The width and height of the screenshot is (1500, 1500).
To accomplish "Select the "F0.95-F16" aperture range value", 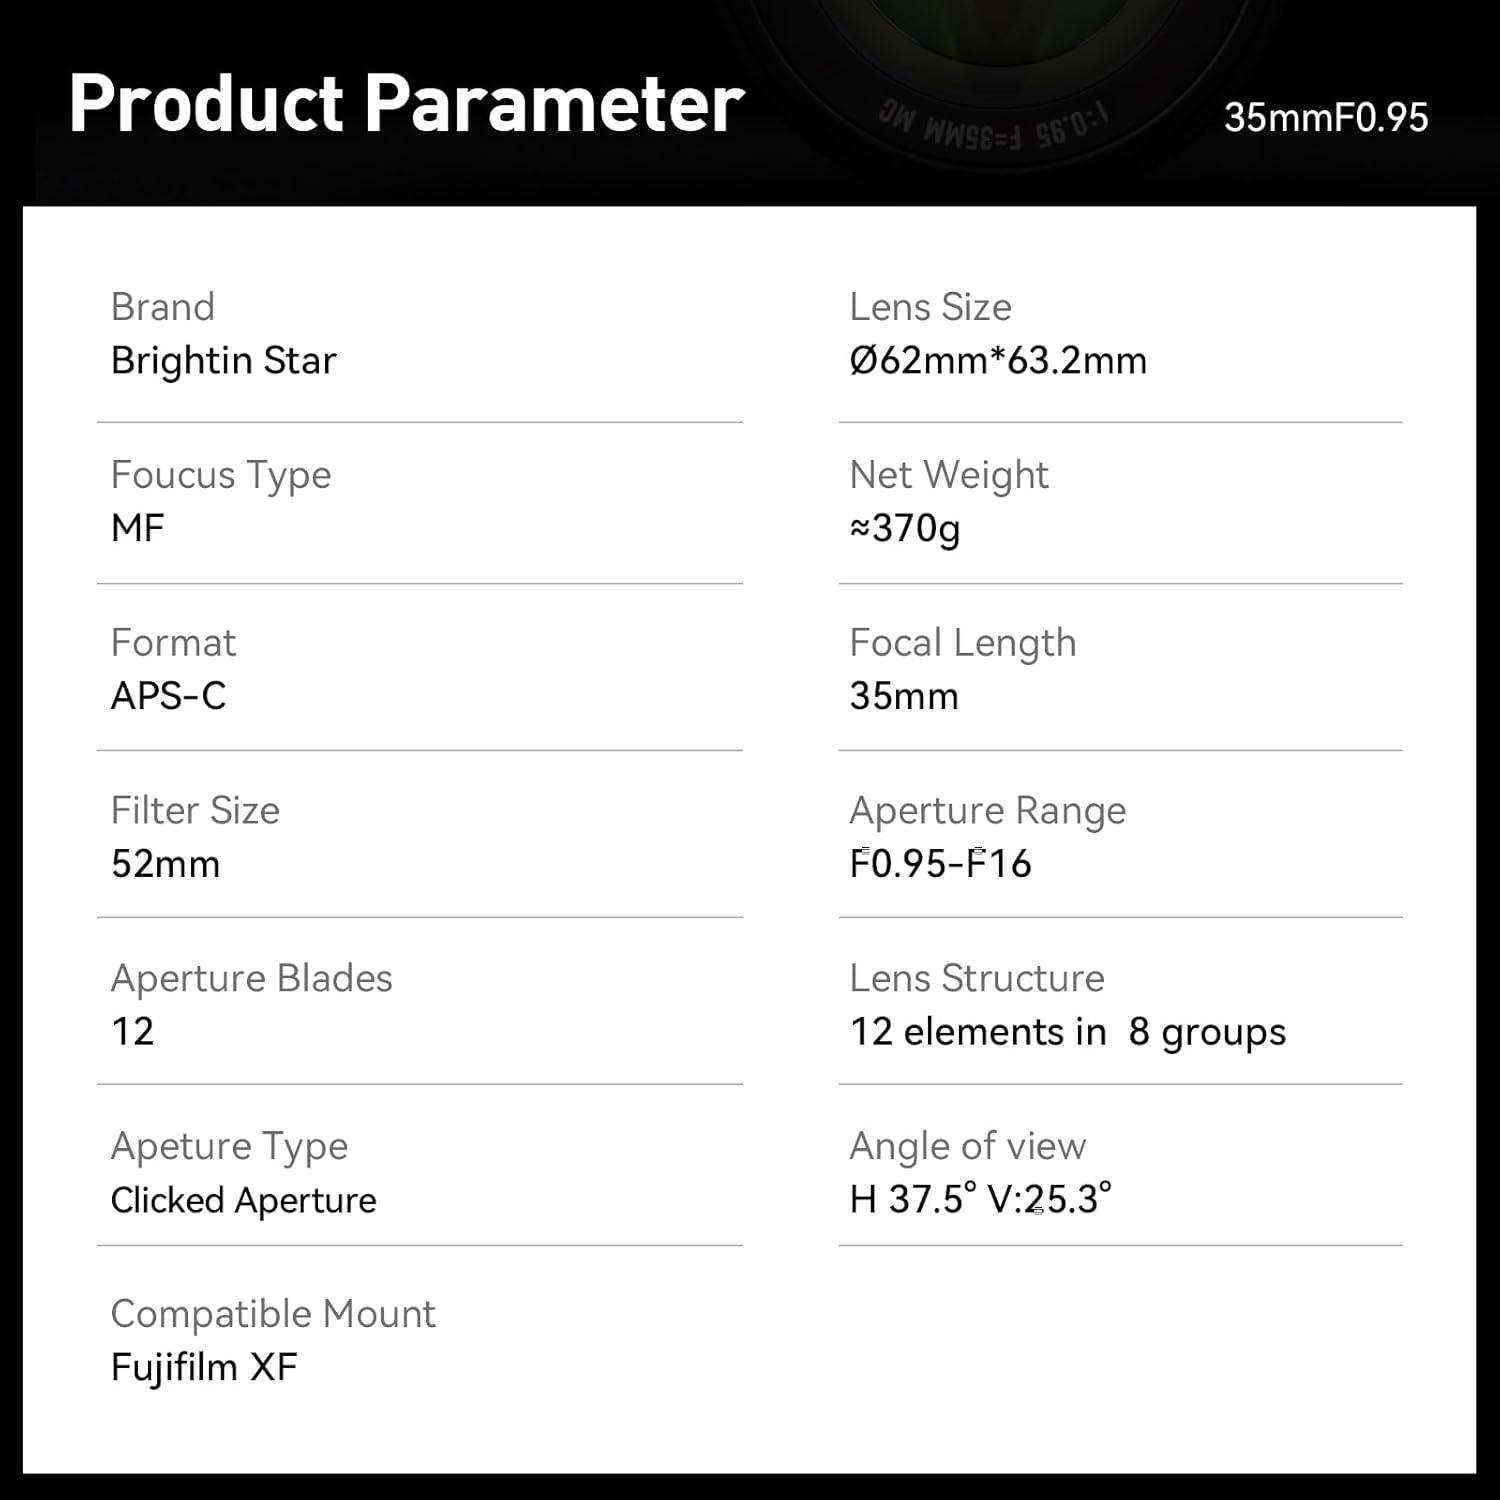I will tap(939, 864).
